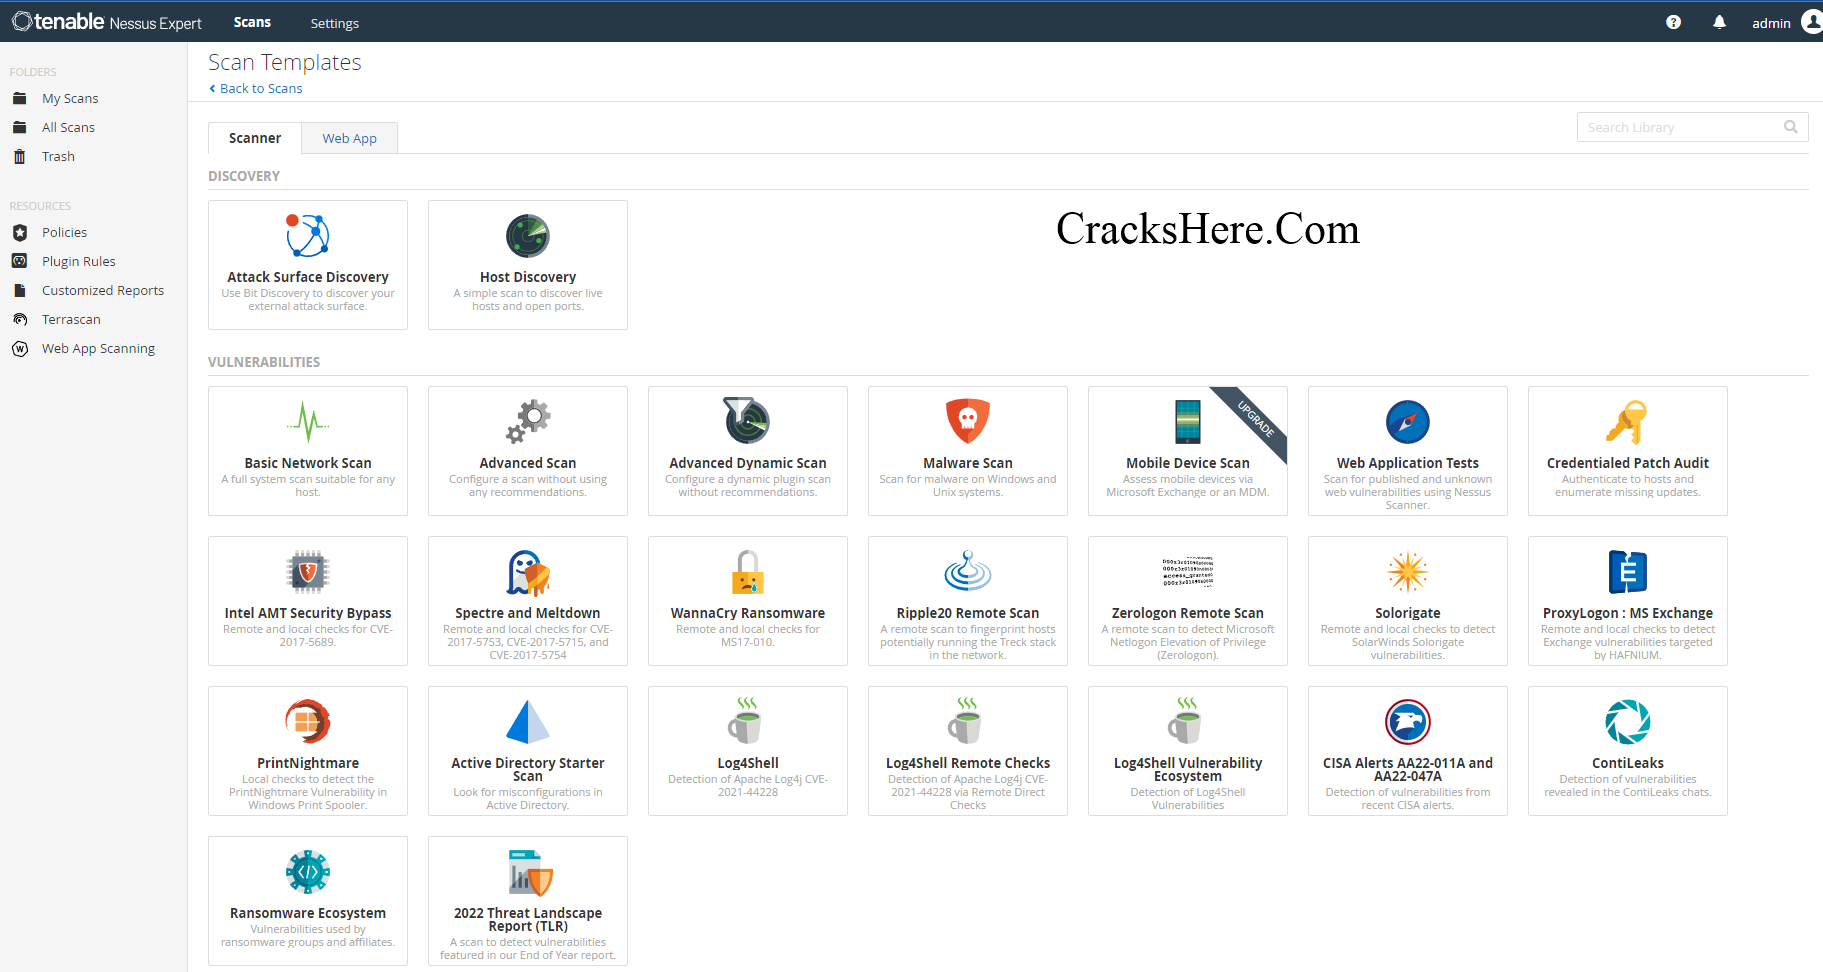The height and width of the screenshot is (972, 1823).
Task: Open the PrintNightmare template icon
Action: (x=308, y=722)
